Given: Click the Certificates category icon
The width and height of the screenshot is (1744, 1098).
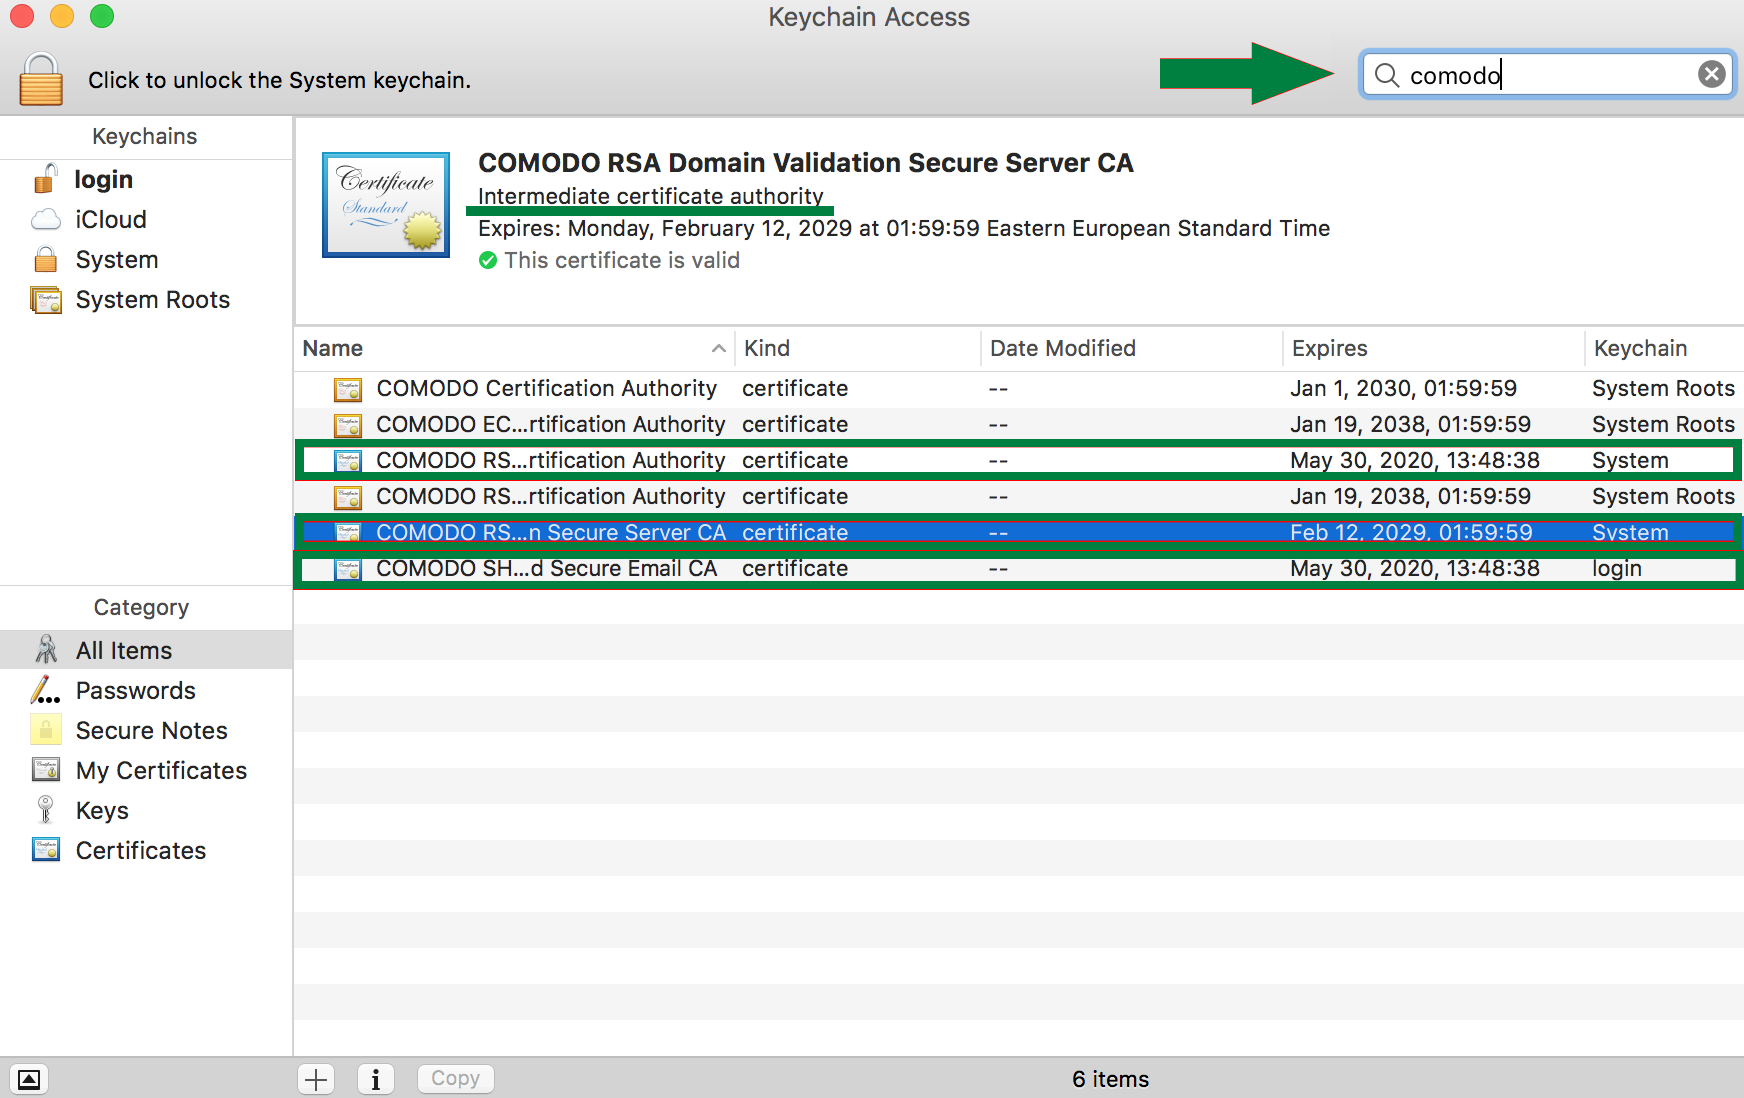Looking at the screenshot, I should pyautogui.click(x=46, y=850).
